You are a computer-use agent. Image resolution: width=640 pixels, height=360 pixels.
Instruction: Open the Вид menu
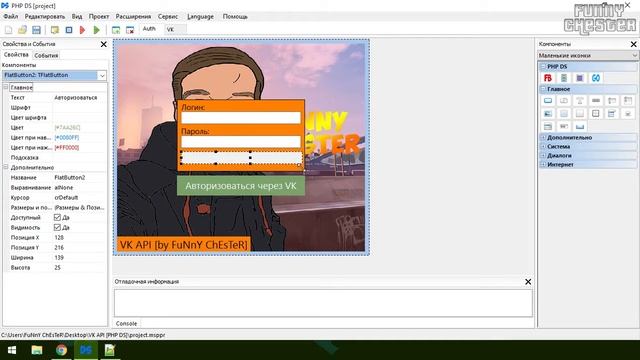point(77,16)
